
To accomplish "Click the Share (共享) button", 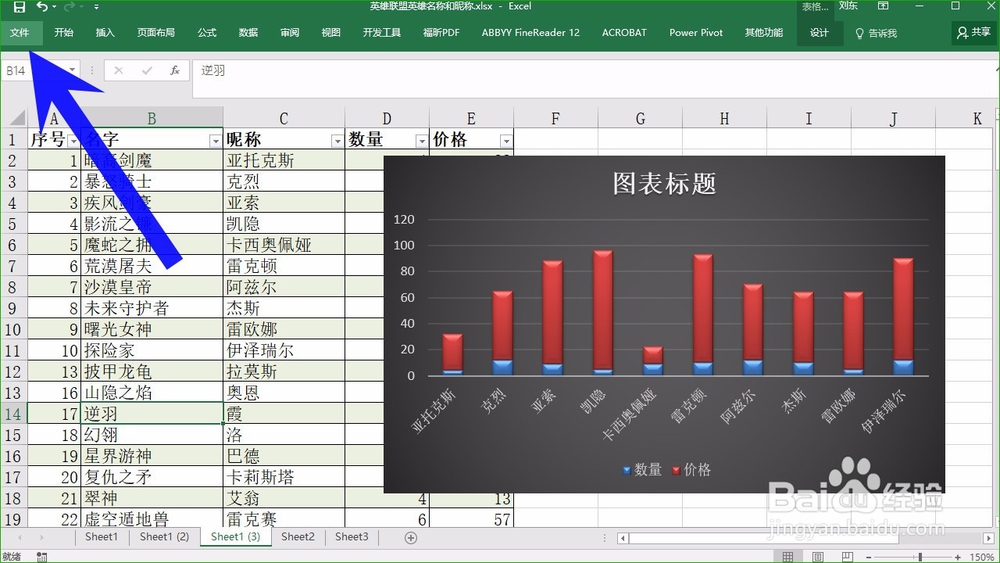I will tap(974, 33).
